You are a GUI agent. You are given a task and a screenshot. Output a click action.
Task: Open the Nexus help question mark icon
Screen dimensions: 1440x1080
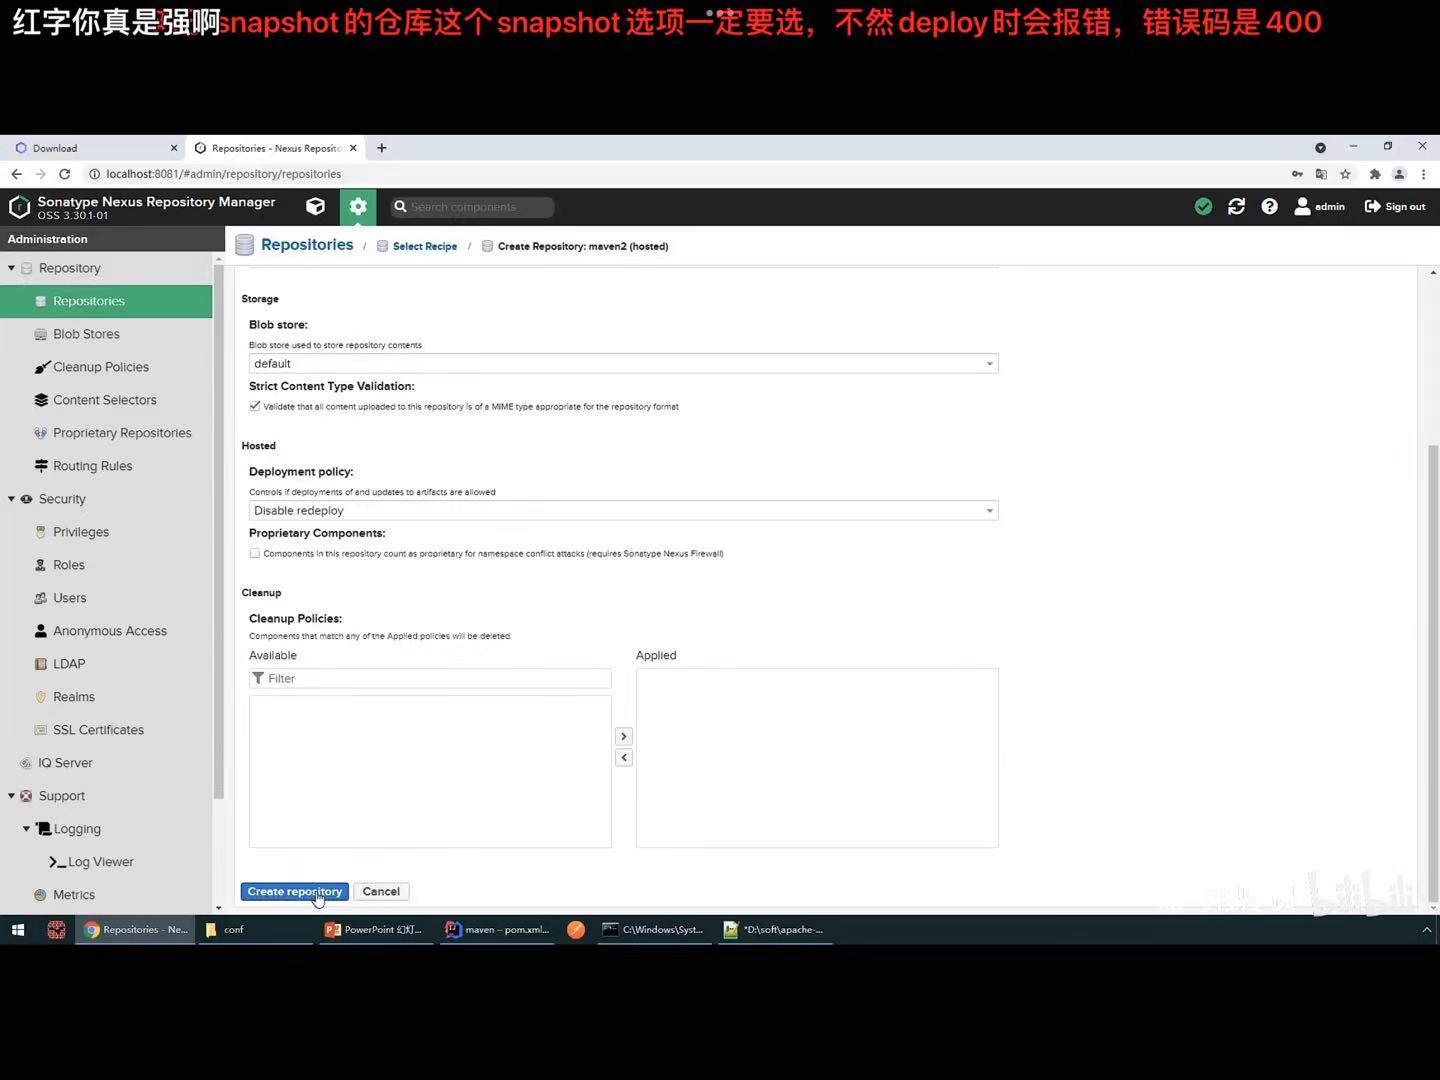[1269, 207]
